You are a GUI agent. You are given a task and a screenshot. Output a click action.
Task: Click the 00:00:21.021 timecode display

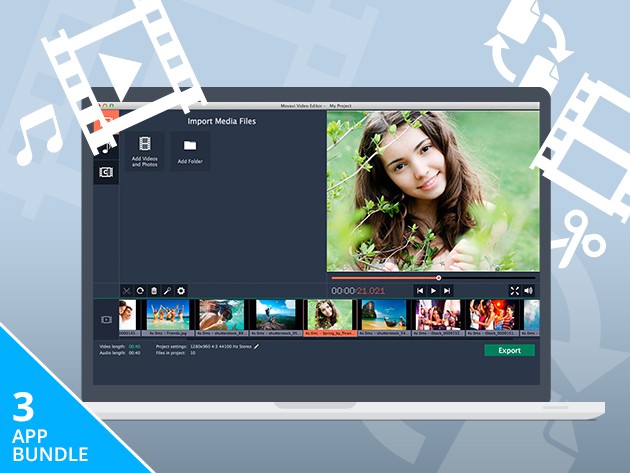[x=358, y=291]
